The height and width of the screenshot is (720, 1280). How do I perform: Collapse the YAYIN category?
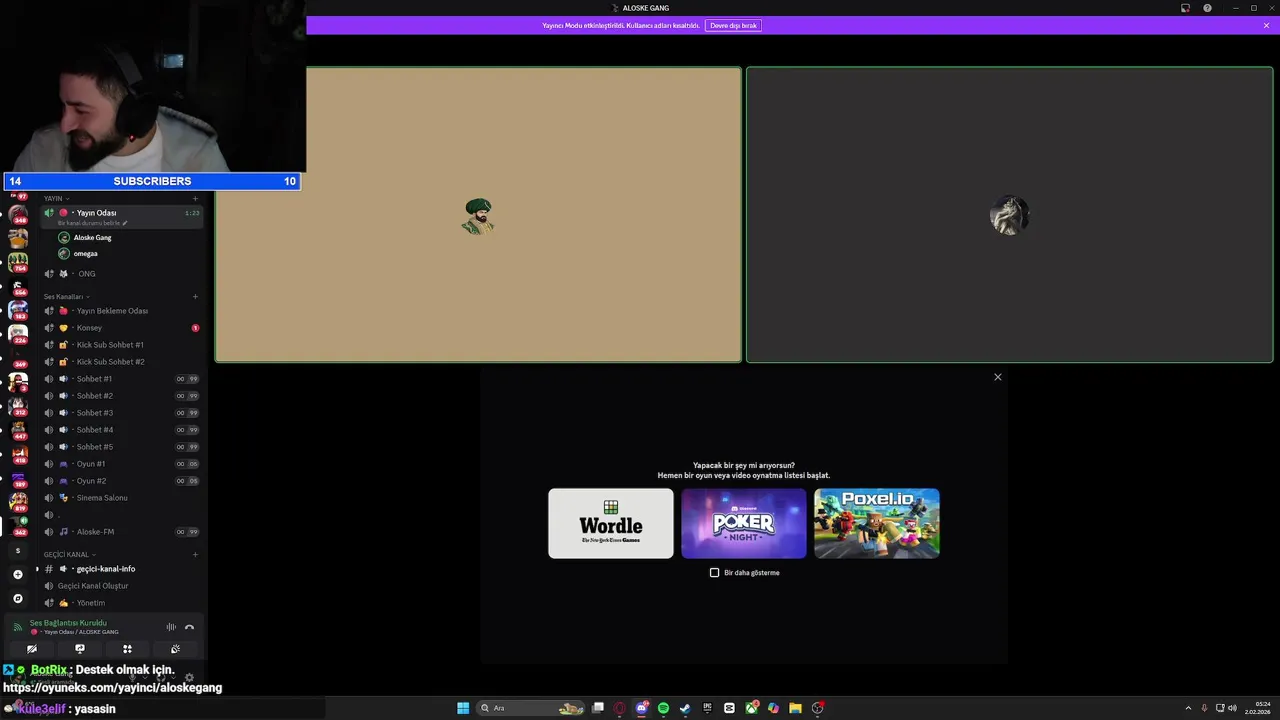pos(56,198)
